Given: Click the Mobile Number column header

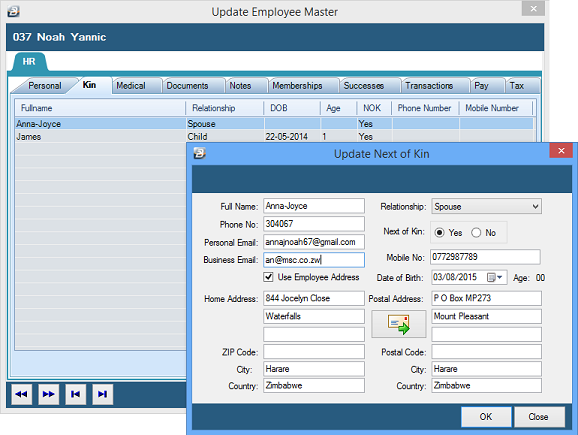Looking at the screenshot, I should click(496, 108).
